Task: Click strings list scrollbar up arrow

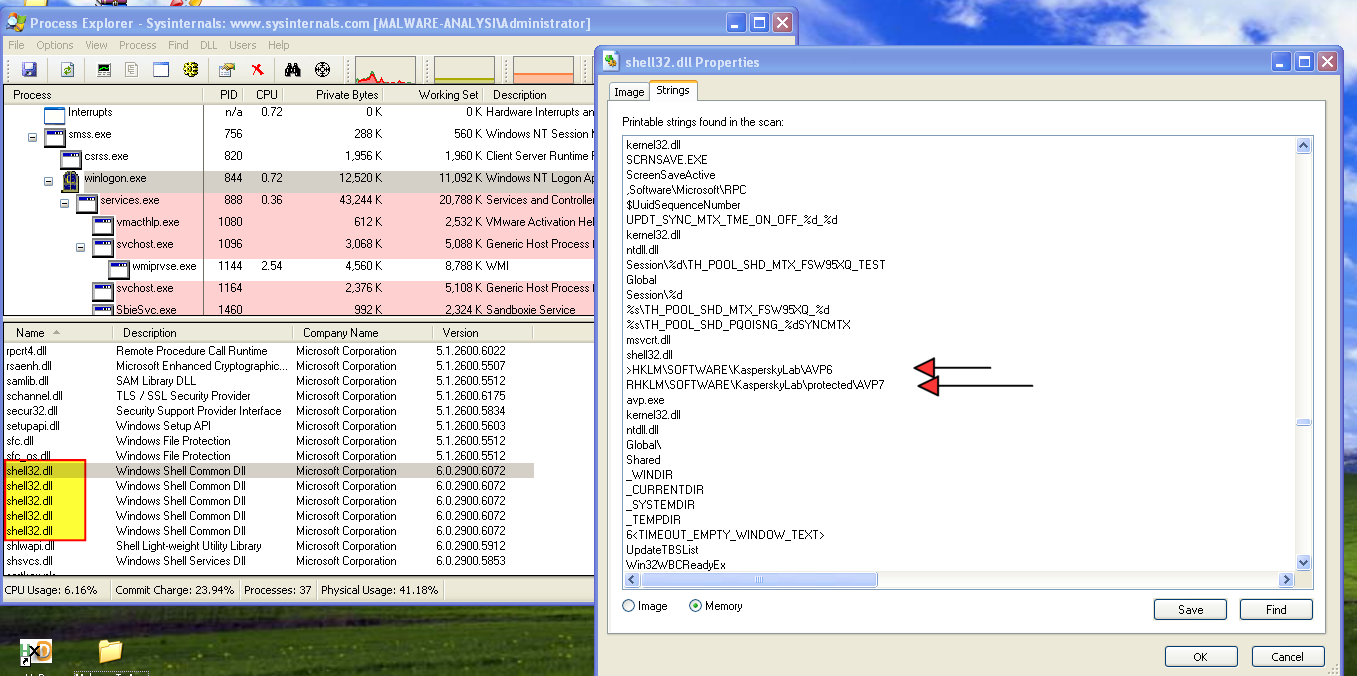Action: tap(1303, 146)
